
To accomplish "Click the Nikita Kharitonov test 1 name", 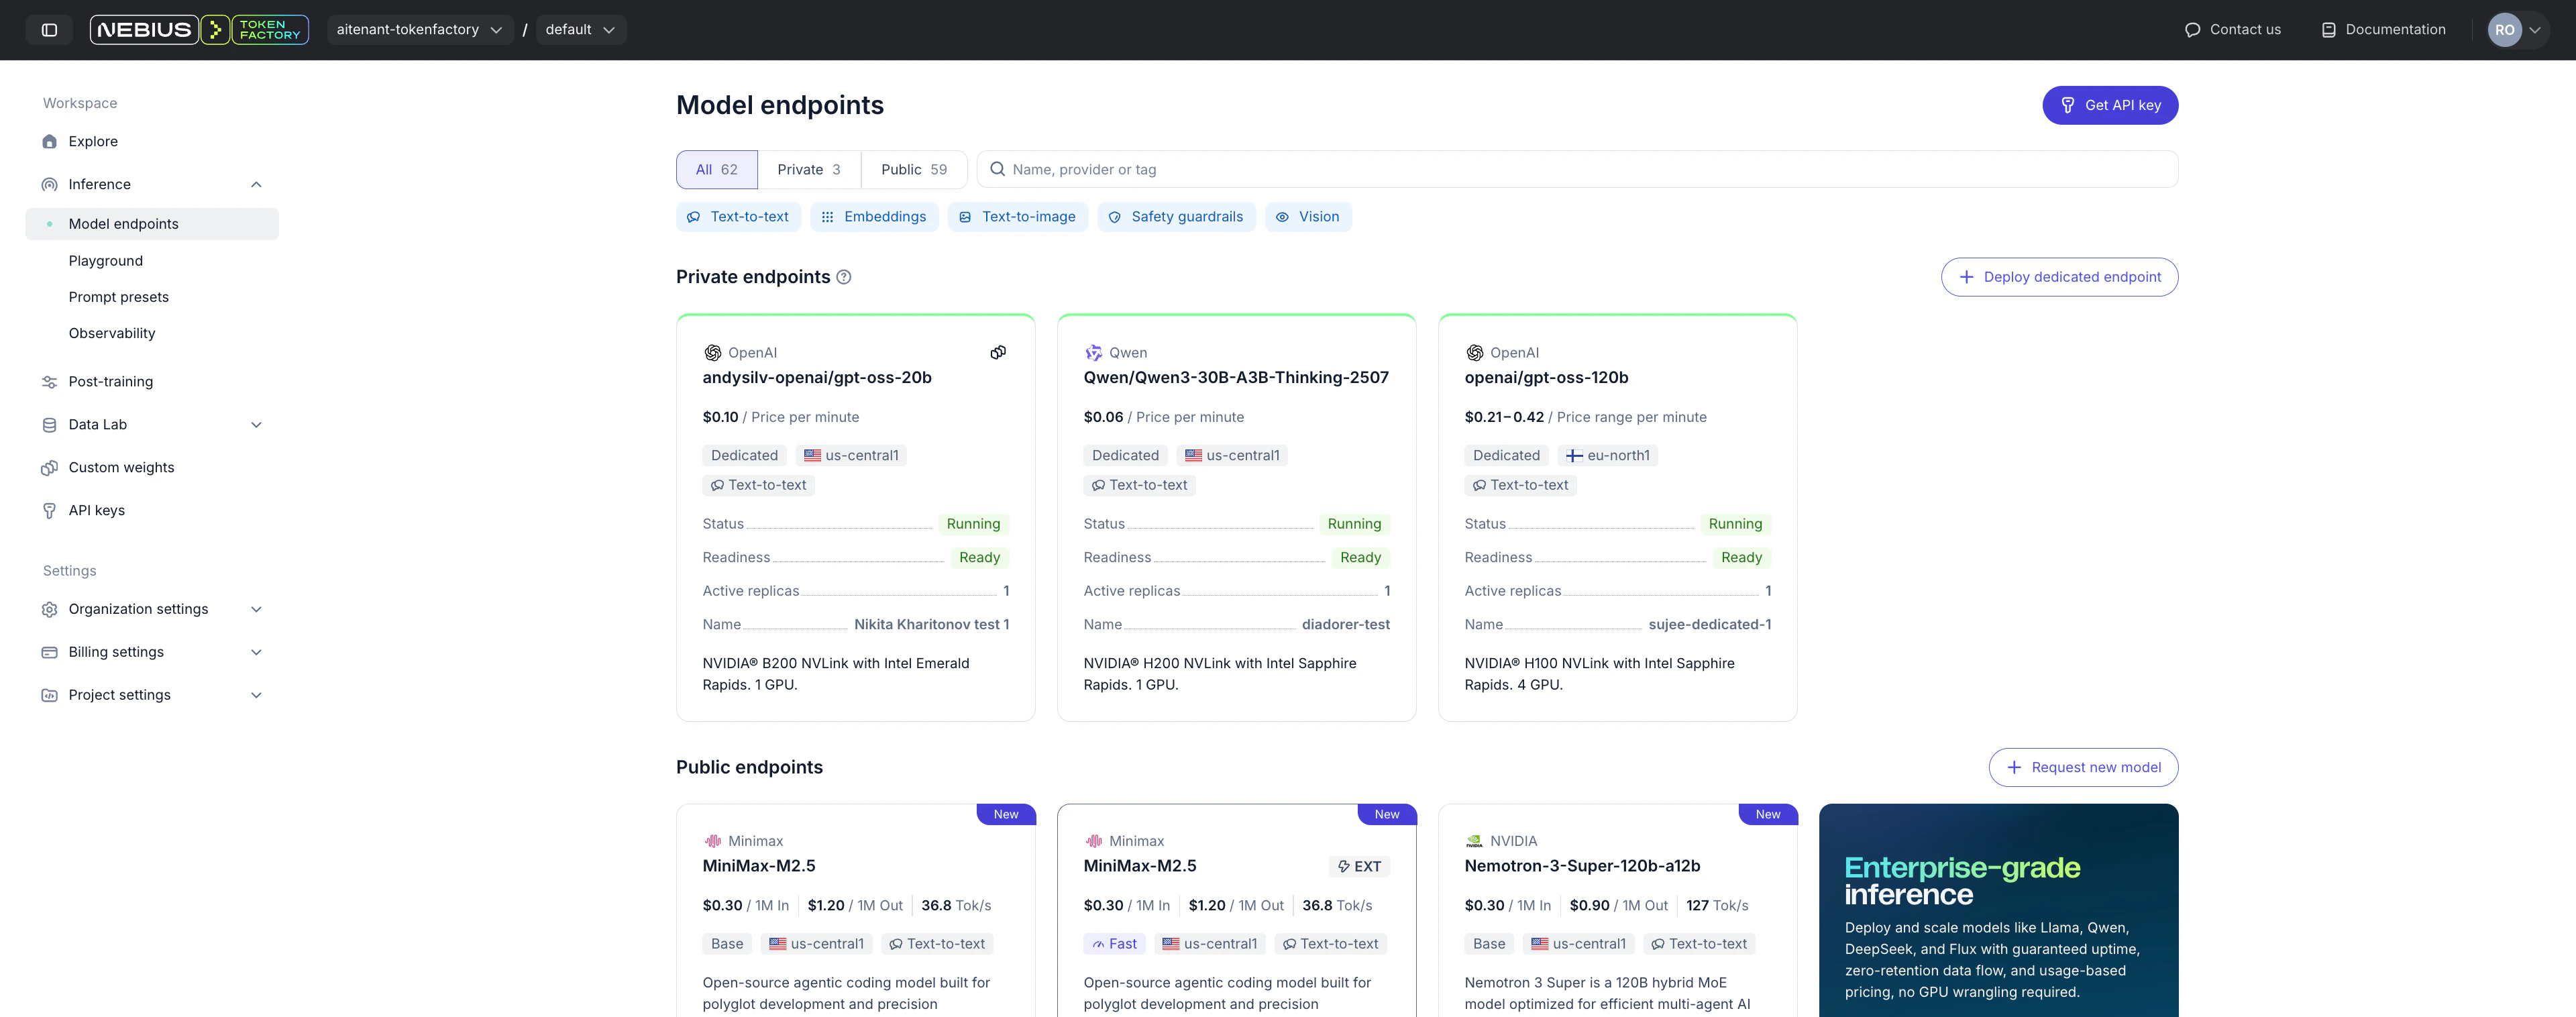I will (x=932, y=625).
